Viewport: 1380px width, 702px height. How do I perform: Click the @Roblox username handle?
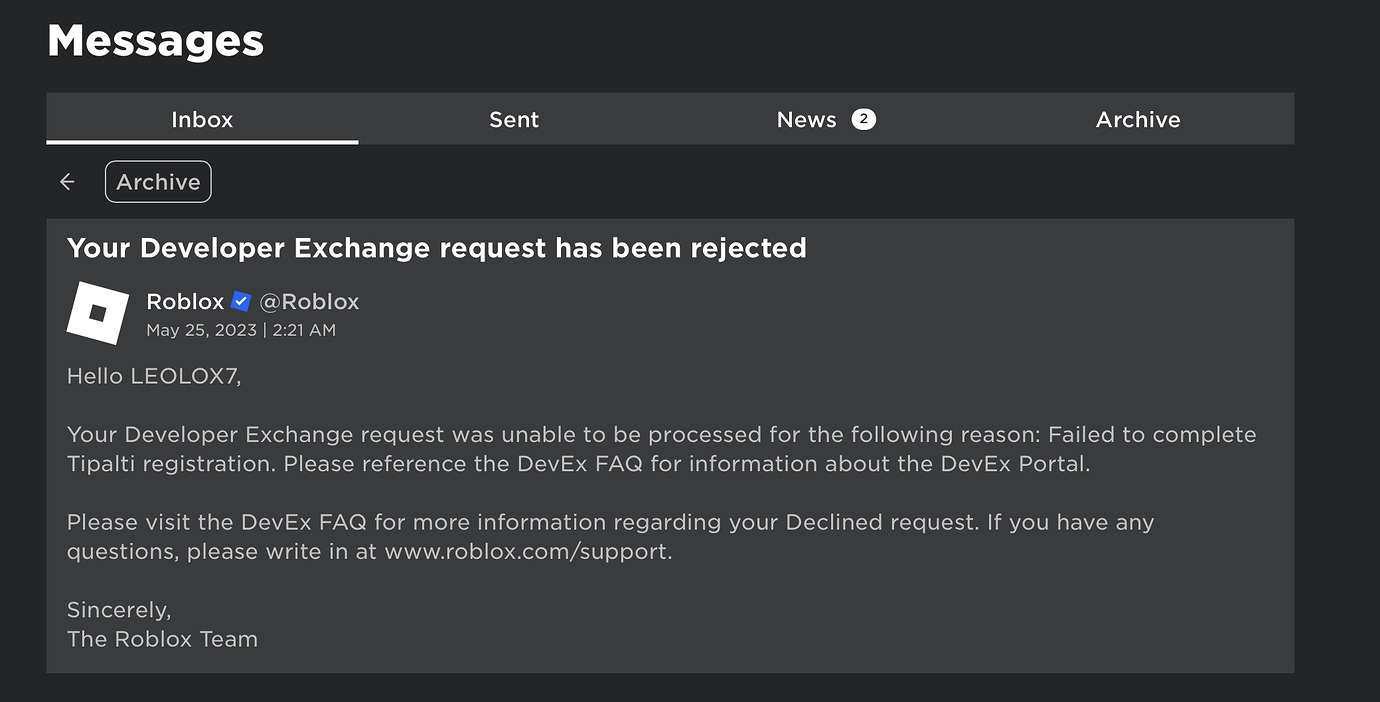tap(310, 300)
